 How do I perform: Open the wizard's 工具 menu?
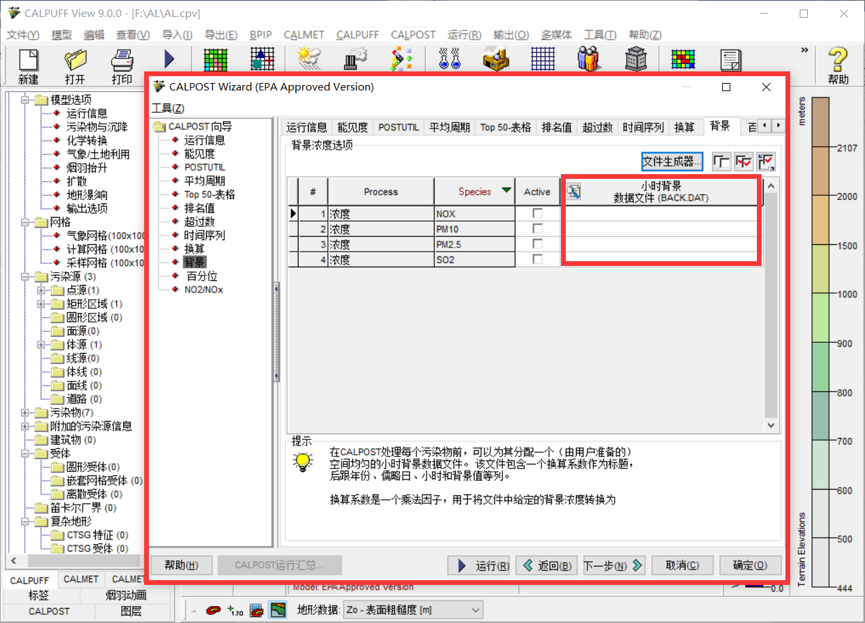(168, 108)
